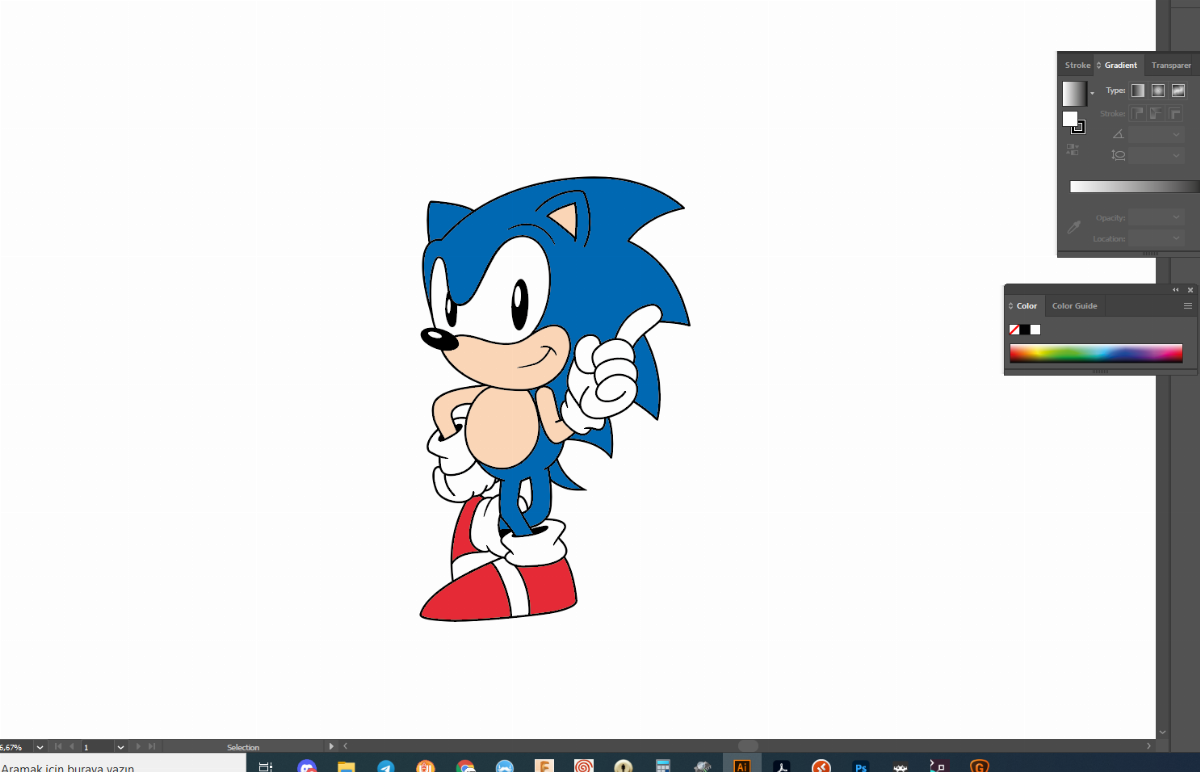Open the gradient preset dropdown arrow
This screenshot has height=772, width=1200.
[x=1092, y=93]
